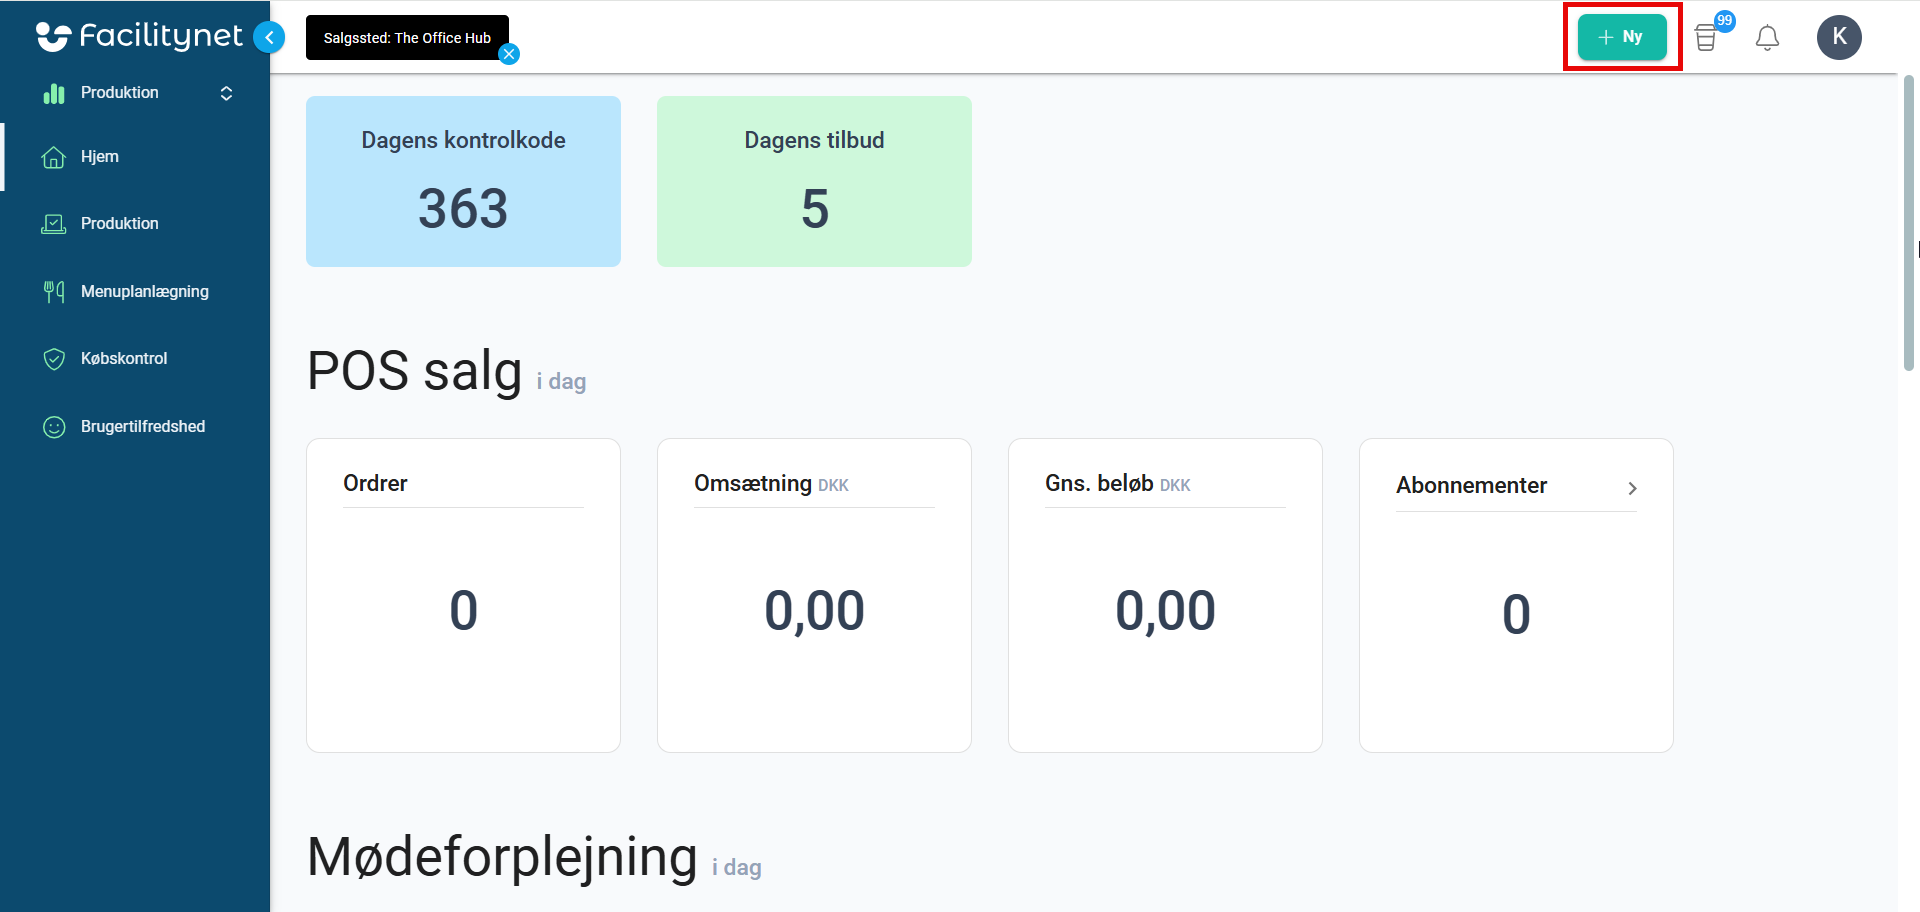Open the Omsætning DKK card
The width and height of the screenshot is (1920, 912).
point(814,595)
